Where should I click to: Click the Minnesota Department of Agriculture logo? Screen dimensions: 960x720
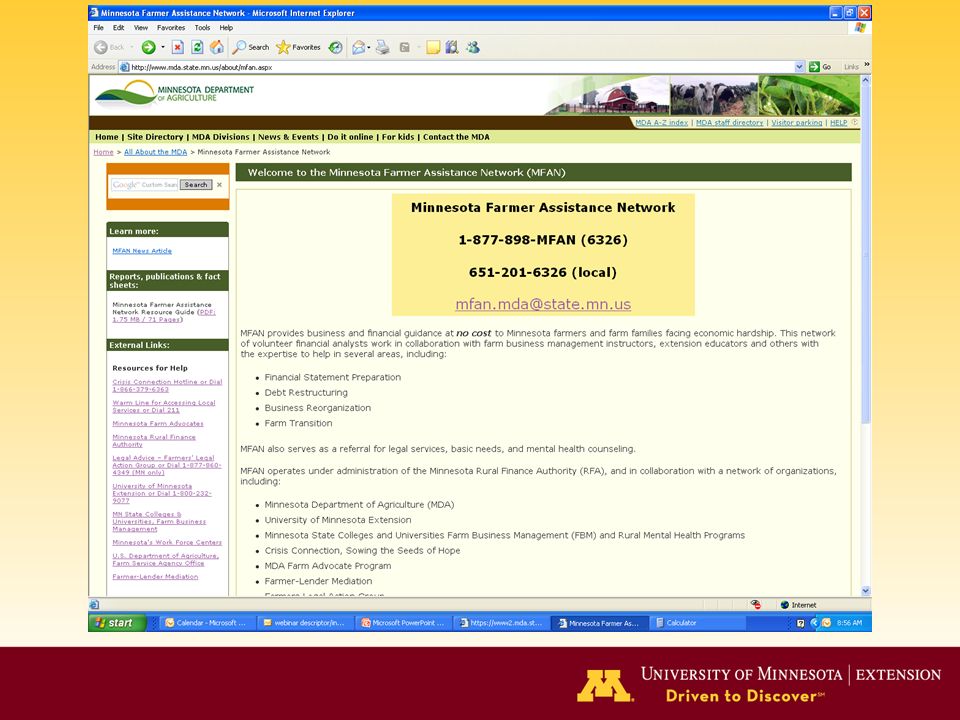pos(174,94)
